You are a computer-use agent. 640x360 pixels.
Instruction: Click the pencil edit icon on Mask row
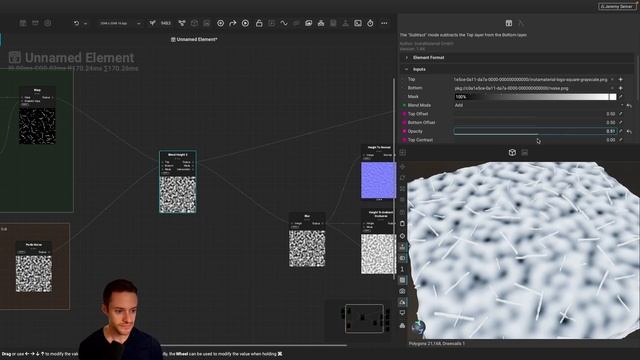(x=620, y=97)
